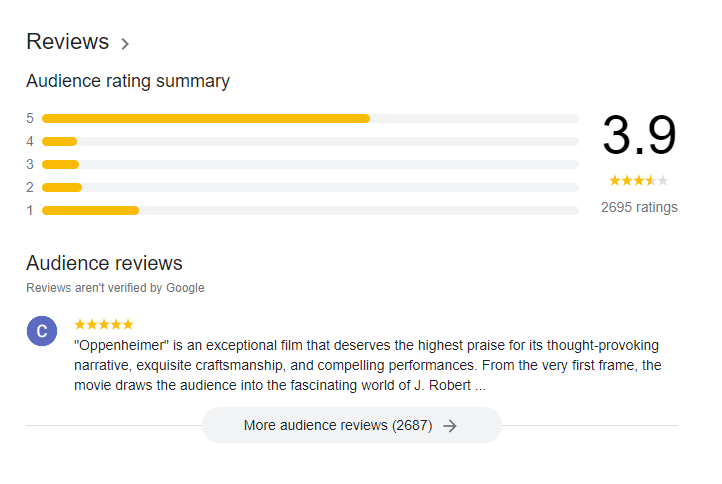Click the Audience rating summary heading
This screenshot has width=722, height=484.
click(x=128, y=81)
